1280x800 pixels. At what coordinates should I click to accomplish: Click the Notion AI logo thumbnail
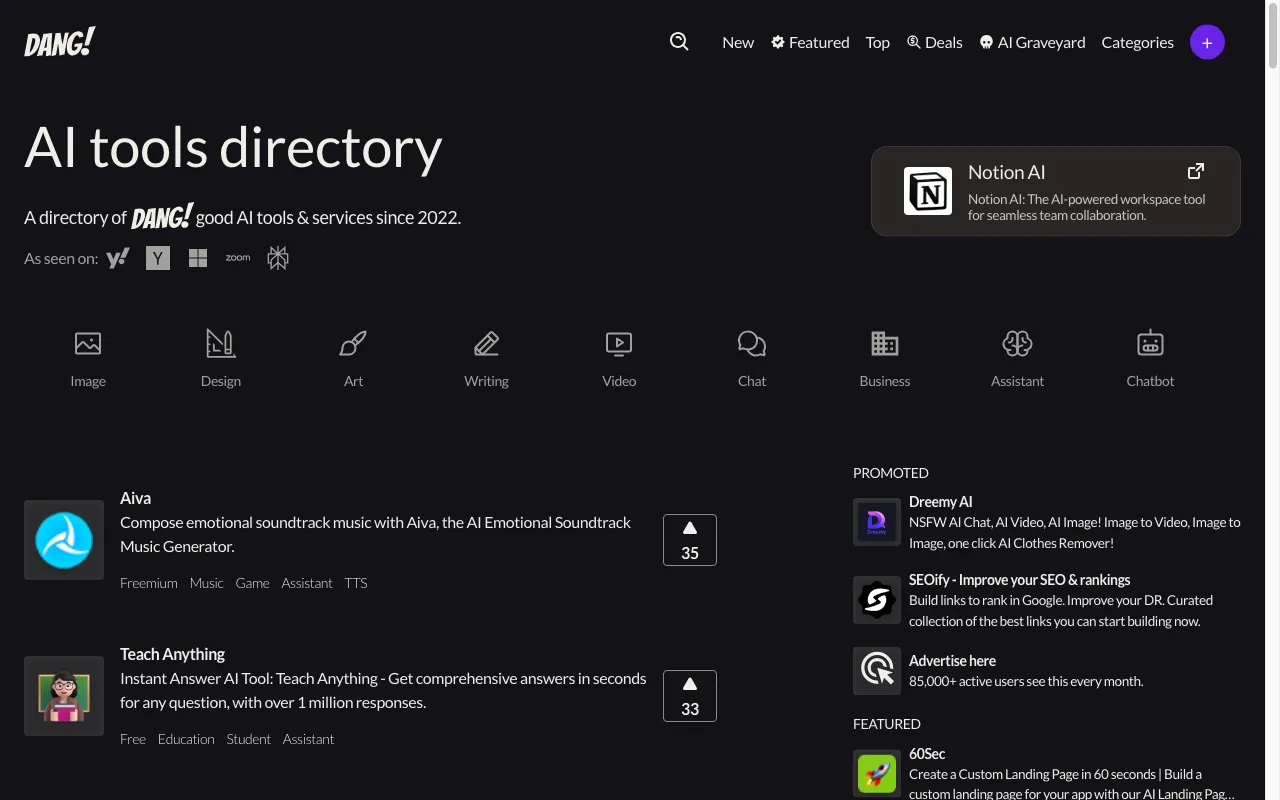tap(928, 191)
